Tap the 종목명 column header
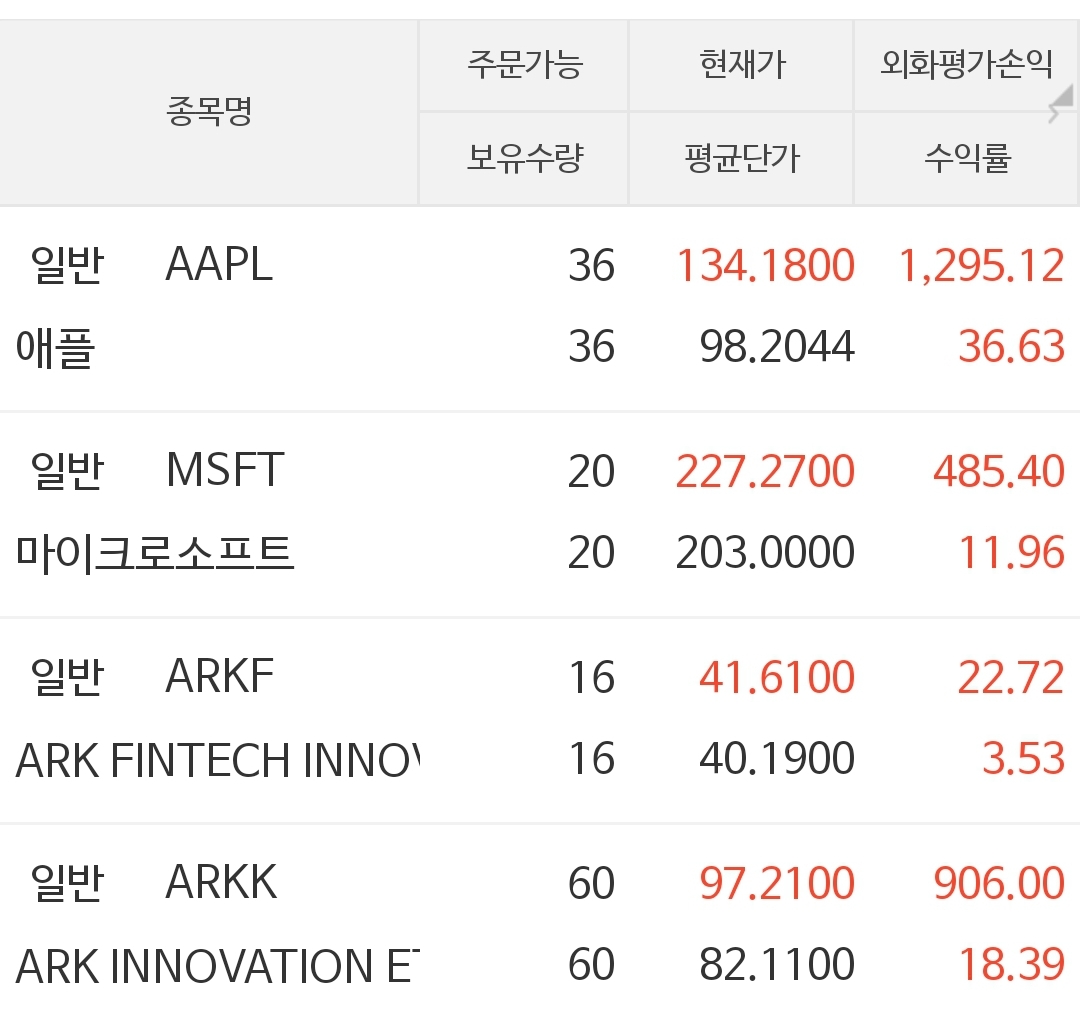Screen dimensions: 1080x1028 [209, 112]
